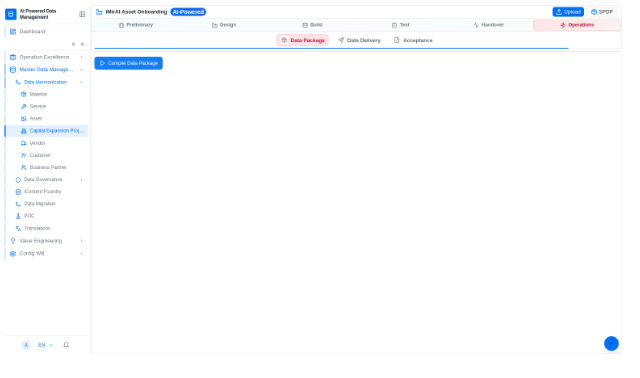640x378 pixels.
Task: Click iContent Foundry label text
Action: [43, 191]
